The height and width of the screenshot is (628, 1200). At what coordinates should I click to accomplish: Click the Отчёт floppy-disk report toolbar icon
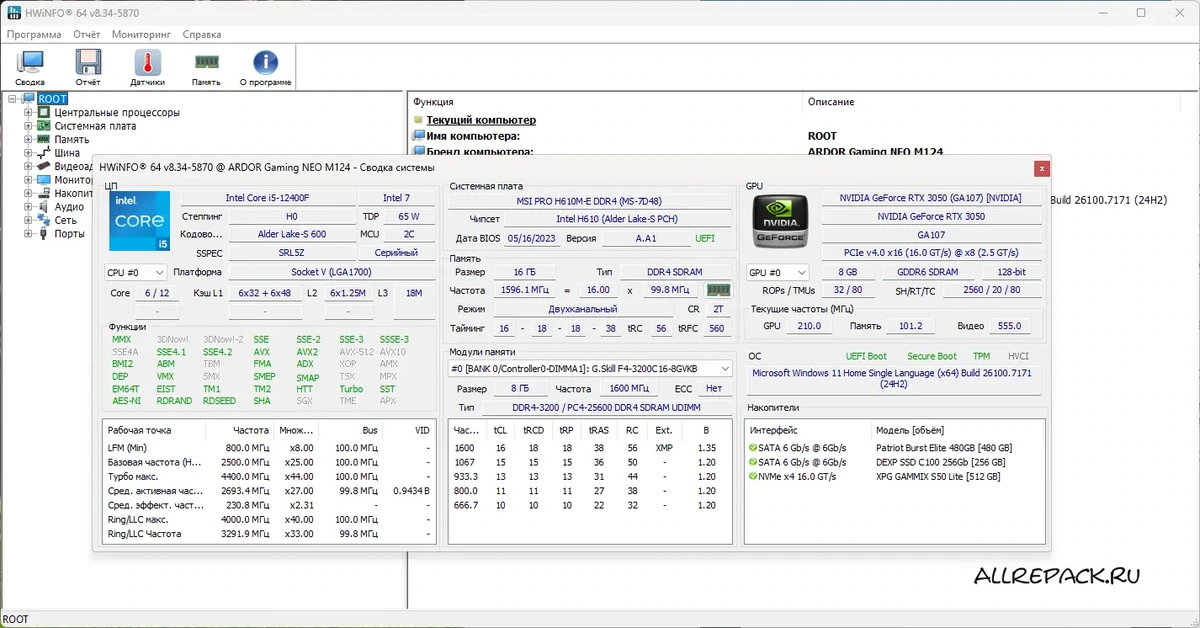coord(88,68)
